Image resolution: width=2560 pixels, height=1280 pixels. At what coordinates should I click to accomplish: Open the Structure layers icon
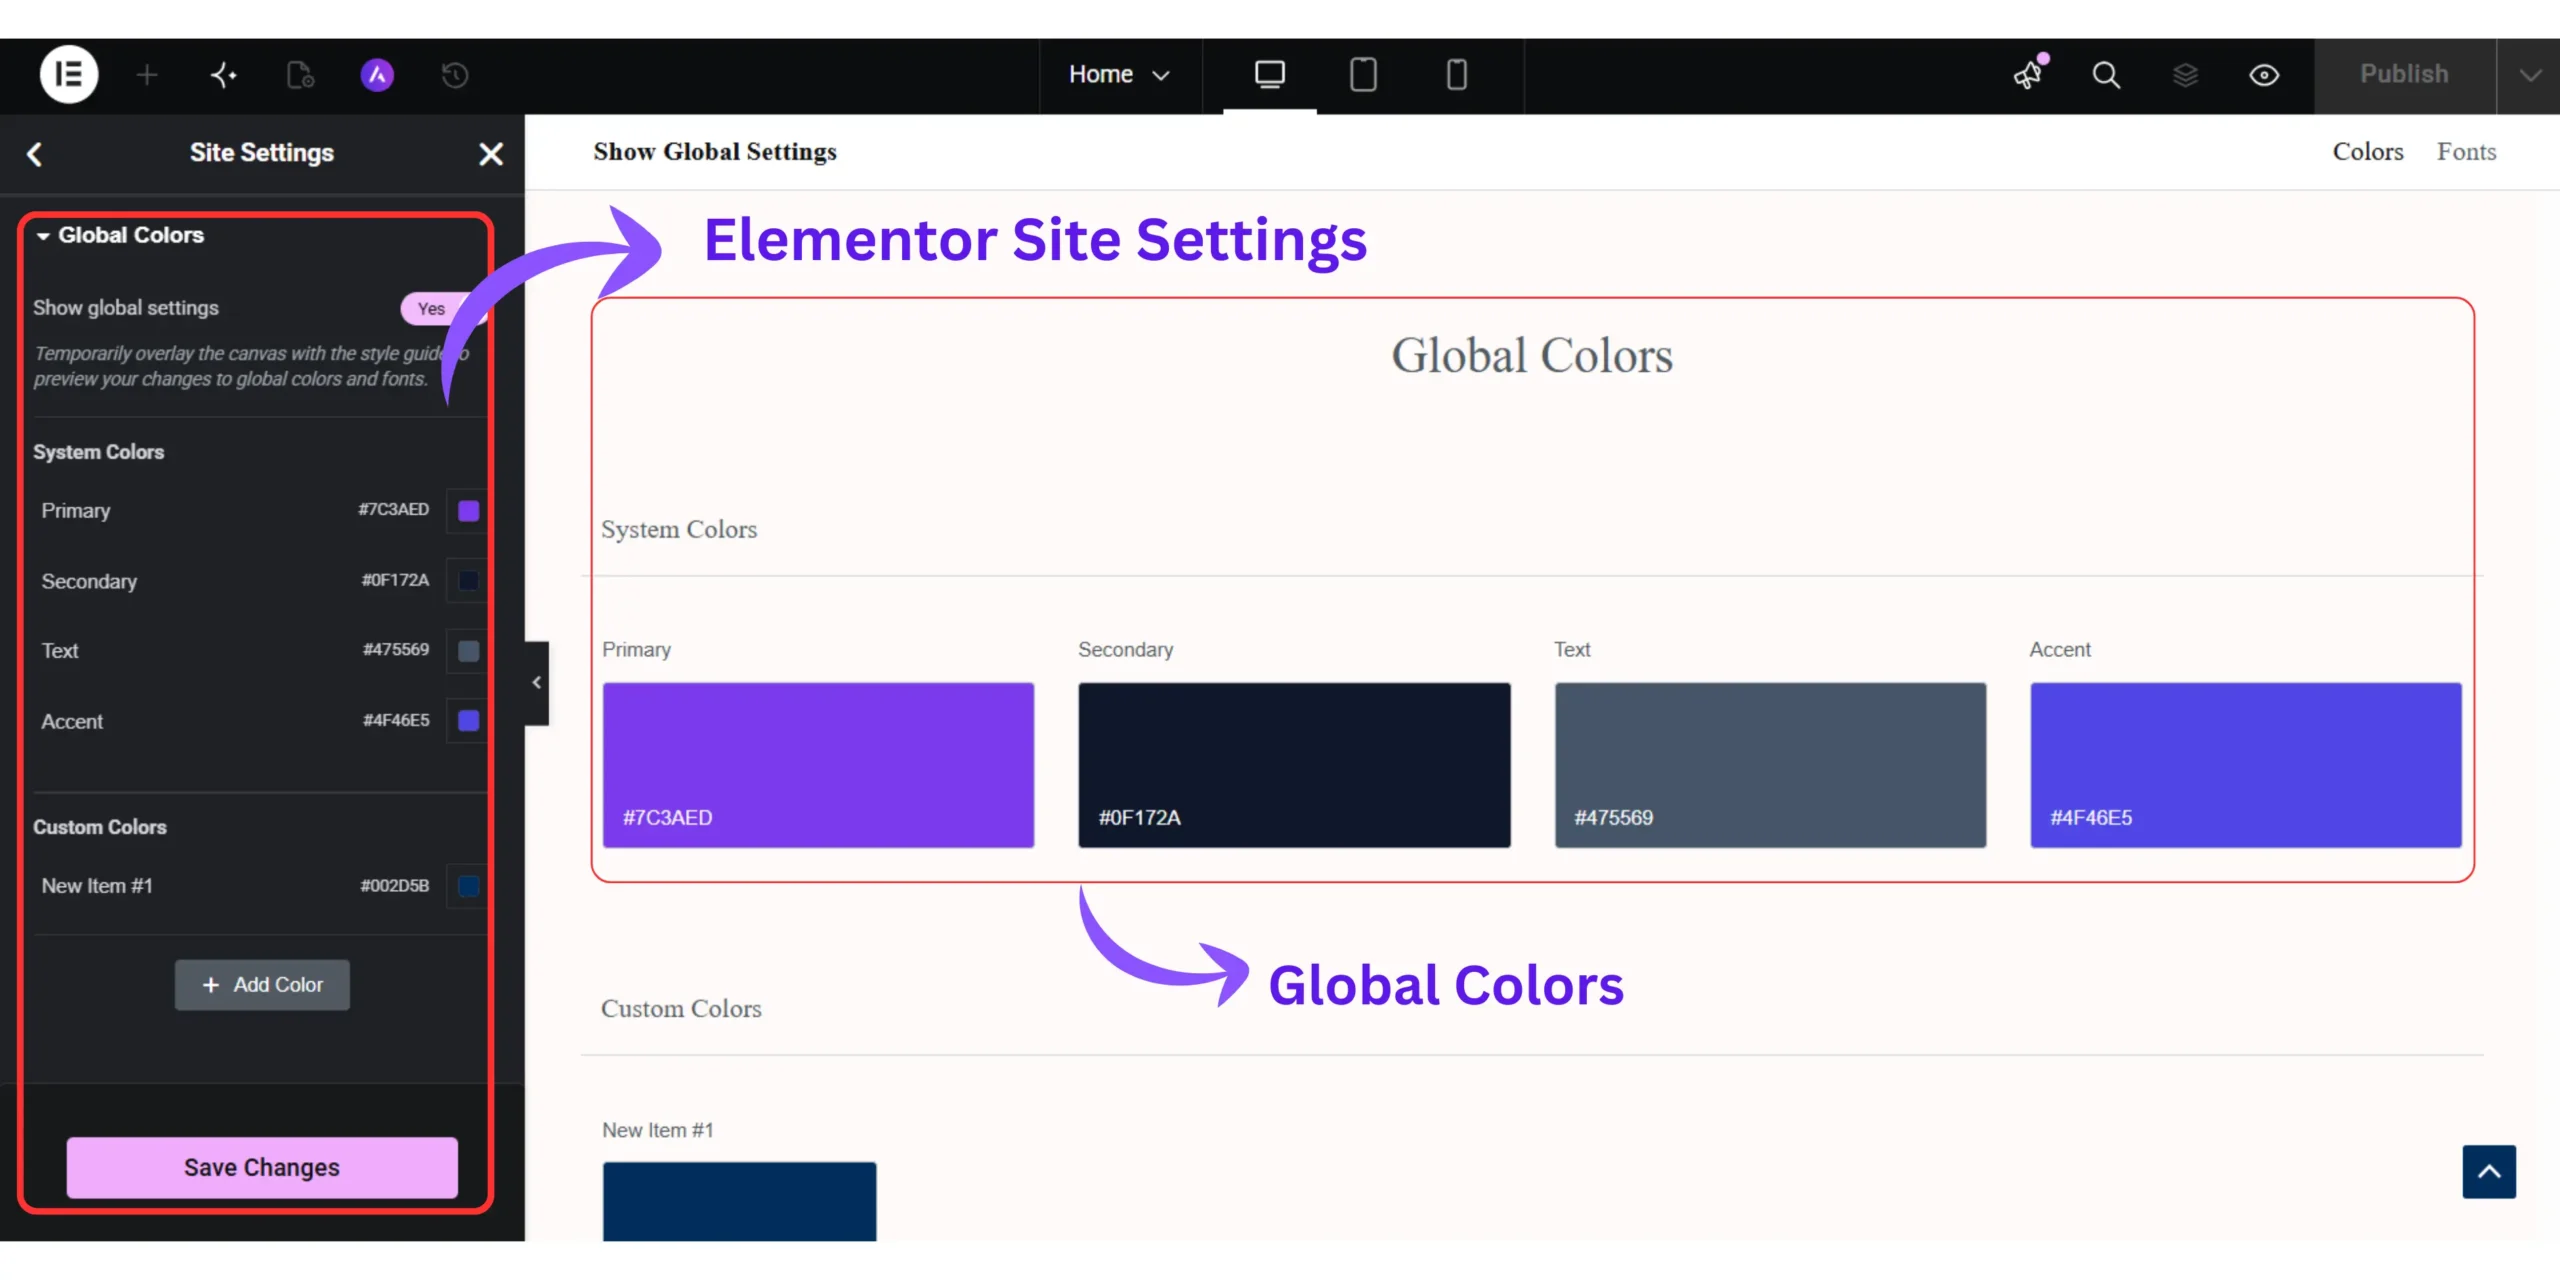coord(2185,75)
